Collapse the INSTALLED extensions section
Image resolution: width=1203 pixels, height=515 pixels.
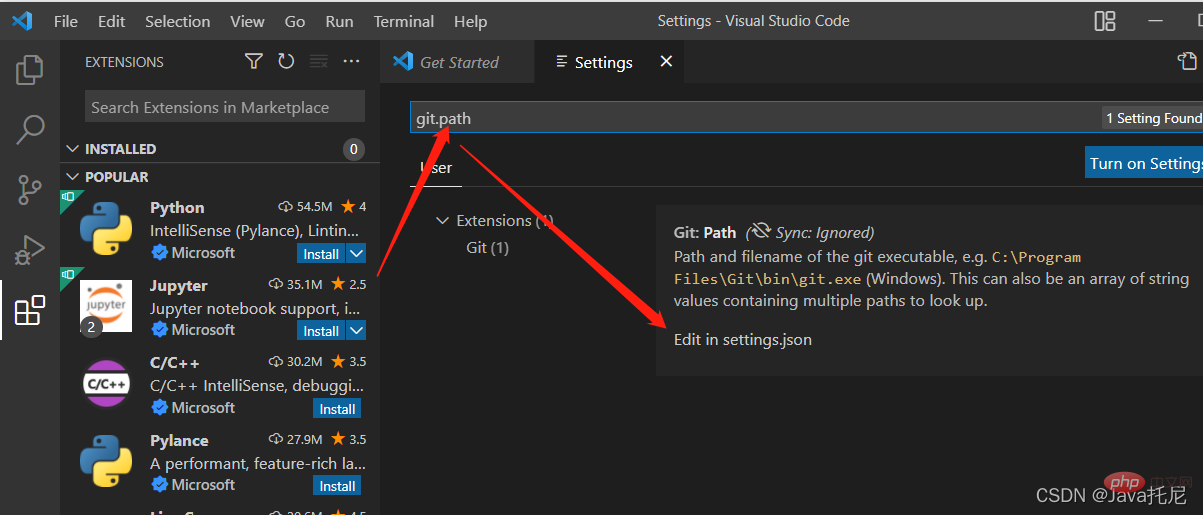point(72,149)
